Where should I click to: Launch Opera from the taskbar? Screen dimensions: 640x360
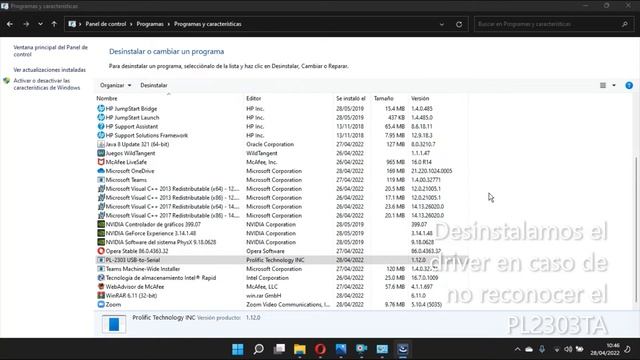pyautogui.click(x=320, y=349)
